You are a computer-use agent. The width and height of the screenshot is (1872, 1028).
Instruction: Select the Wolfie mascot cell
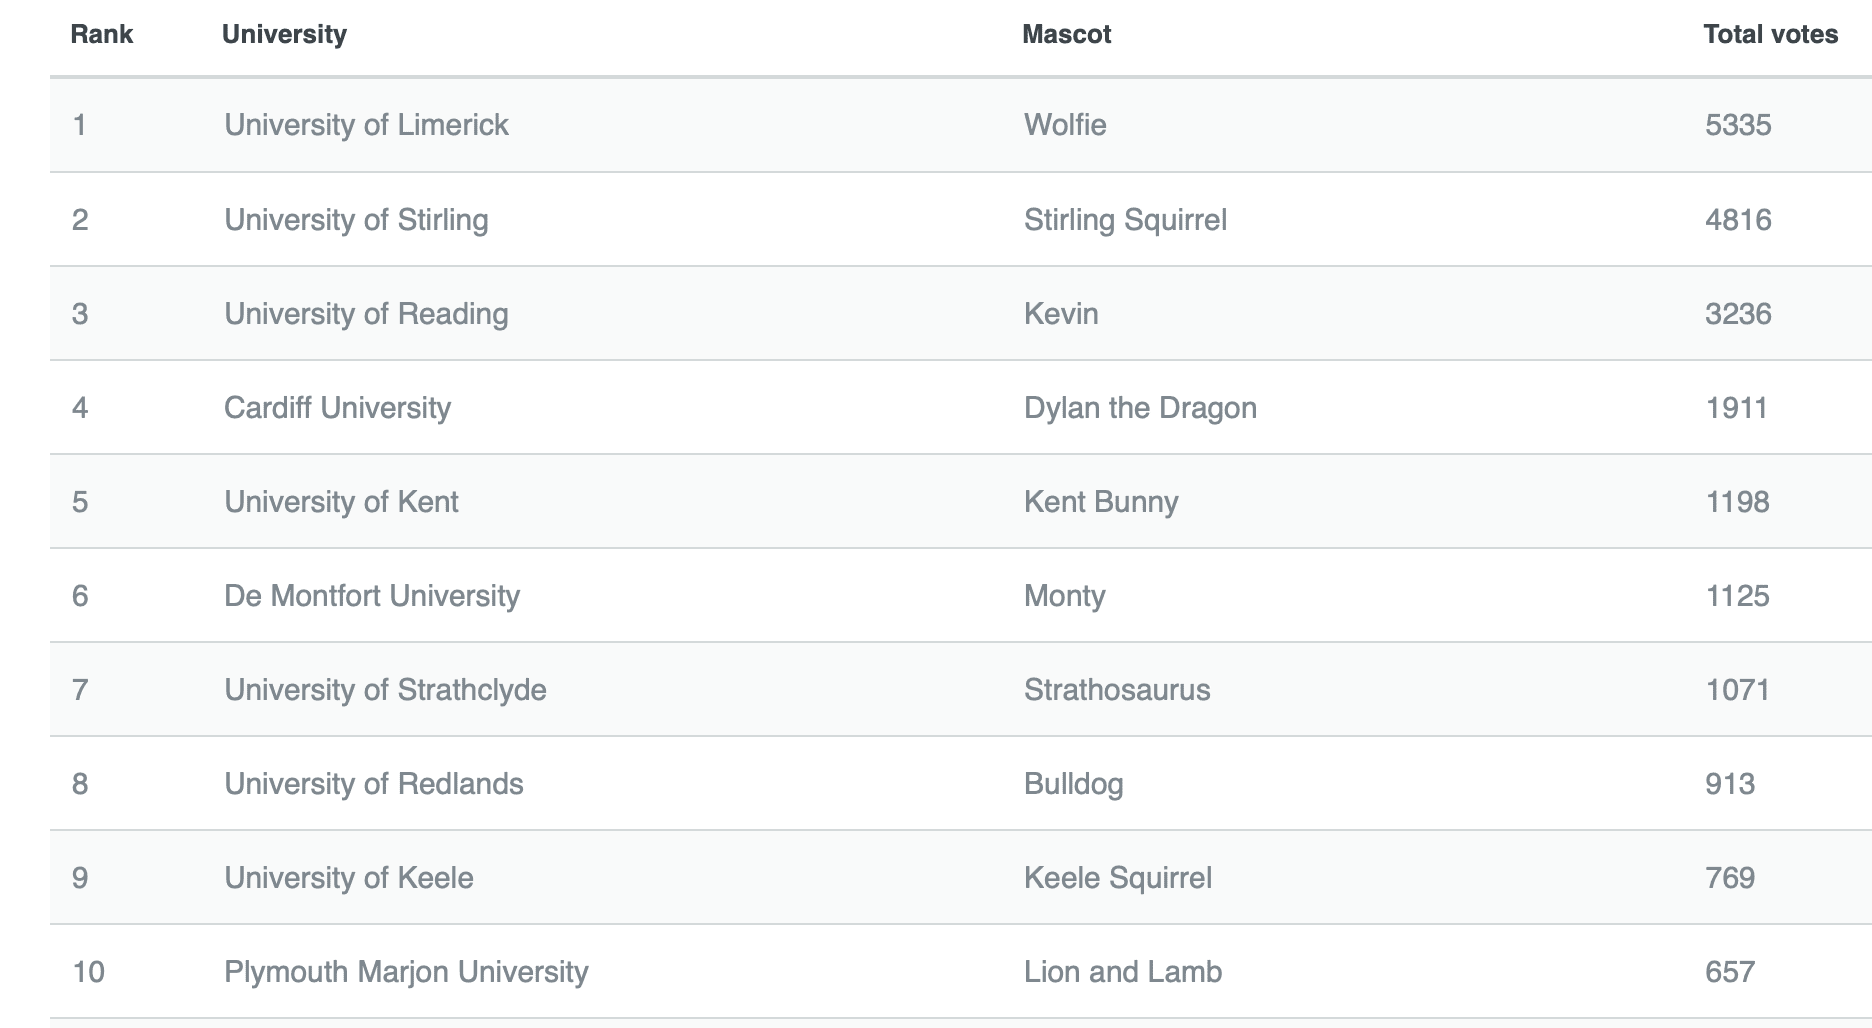coord(1065,125)
